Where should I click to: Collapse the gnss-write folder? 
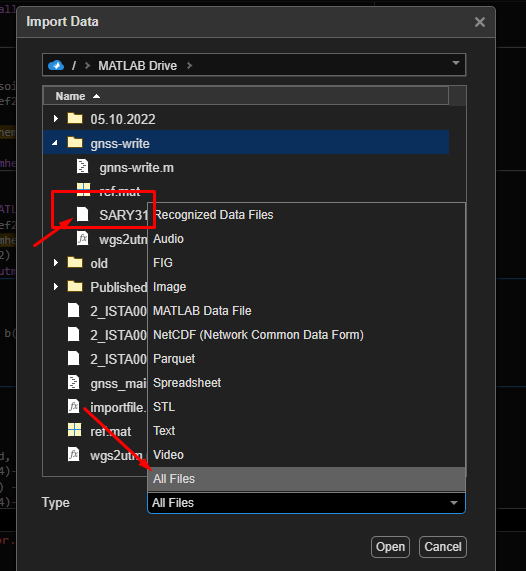click(x=55, y=143)
